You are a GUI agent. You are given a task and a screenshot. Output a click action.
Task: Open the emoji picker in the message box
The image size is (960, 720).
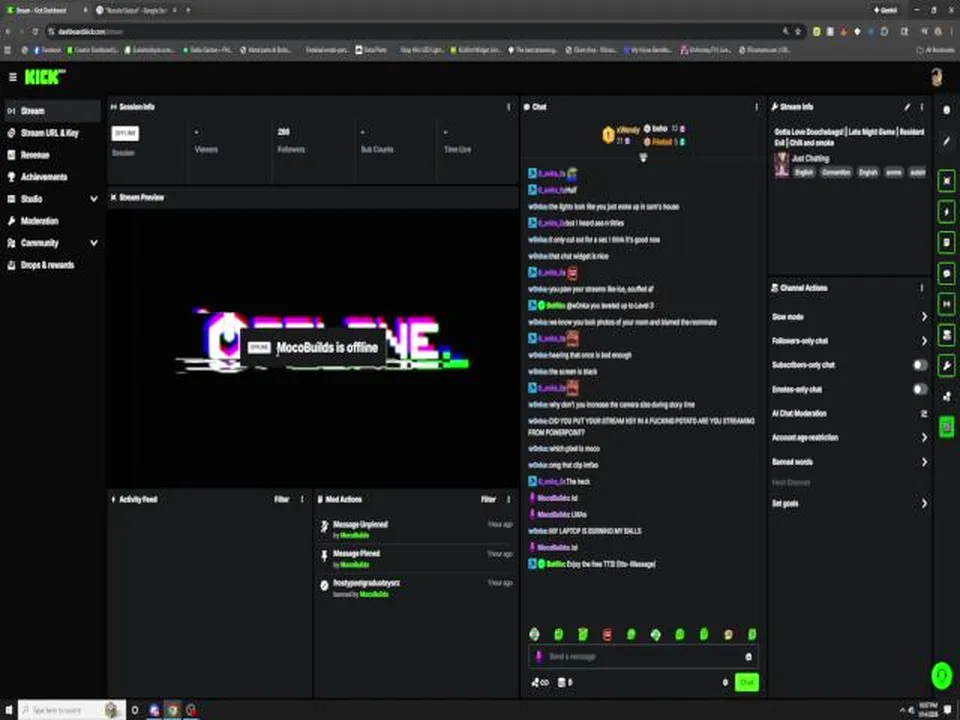pos(748,657)
